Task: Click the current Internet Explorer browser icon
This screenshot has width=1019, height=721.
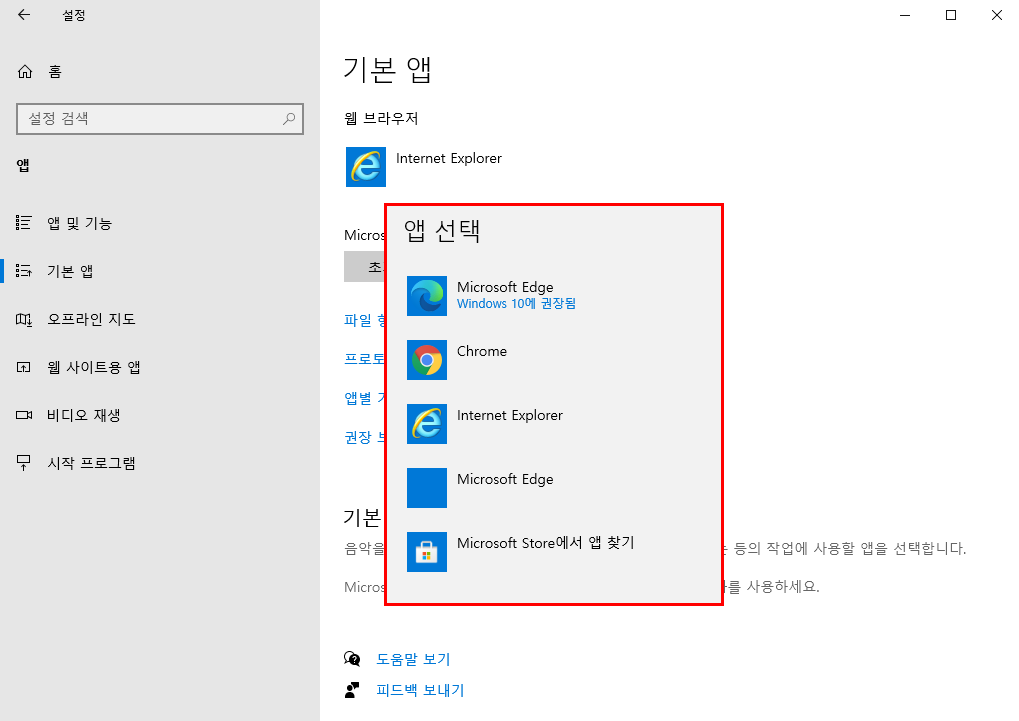Action: pyautogui.click(x=365, y=167)
